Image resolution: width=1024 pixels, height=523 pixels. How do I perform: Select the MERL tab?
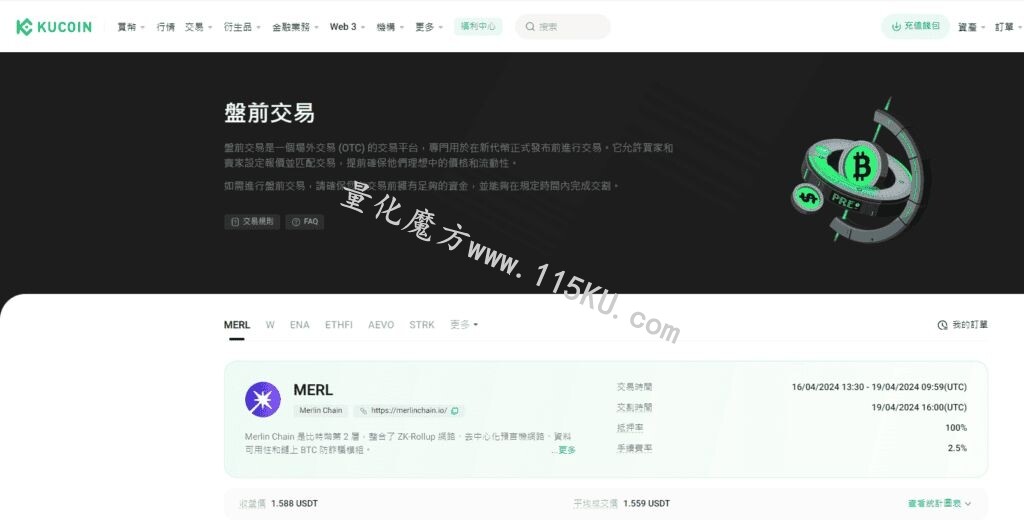[236, 325]
